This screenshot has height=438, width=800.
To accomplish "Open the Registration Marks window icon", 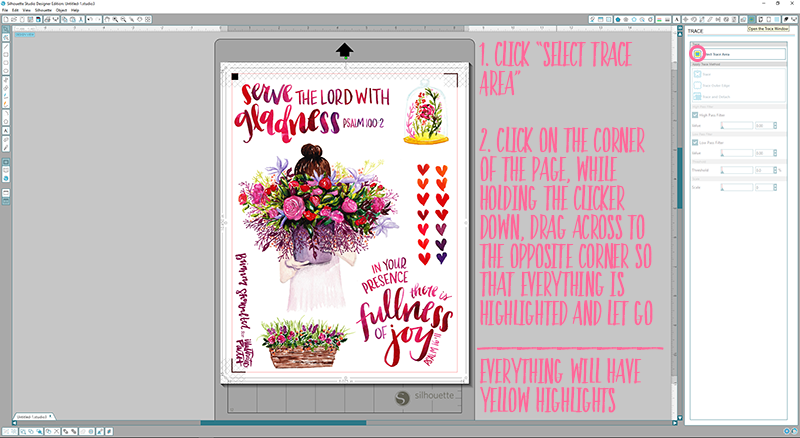I will 768,19.
